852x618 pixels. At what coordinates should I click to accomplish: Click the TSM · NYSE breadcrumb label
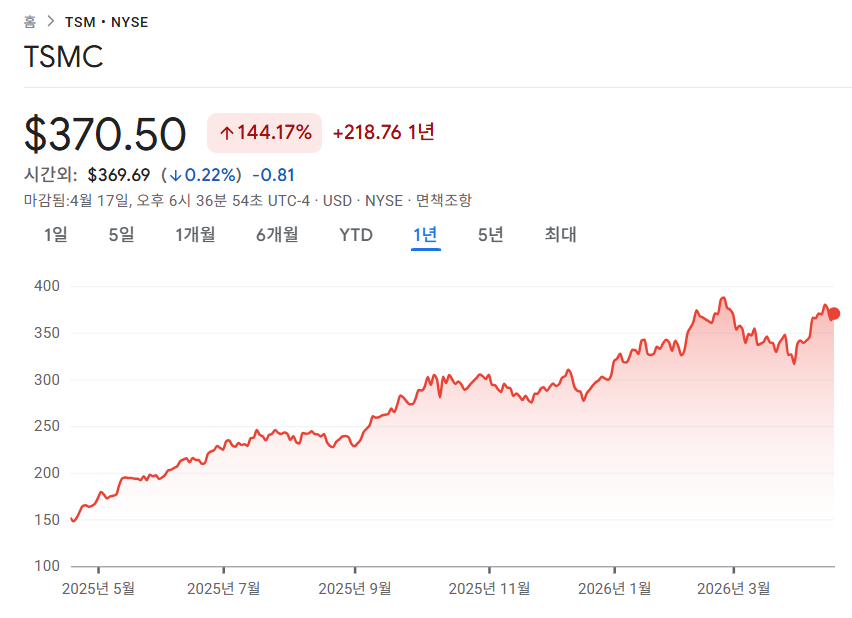tap(105, 20)
